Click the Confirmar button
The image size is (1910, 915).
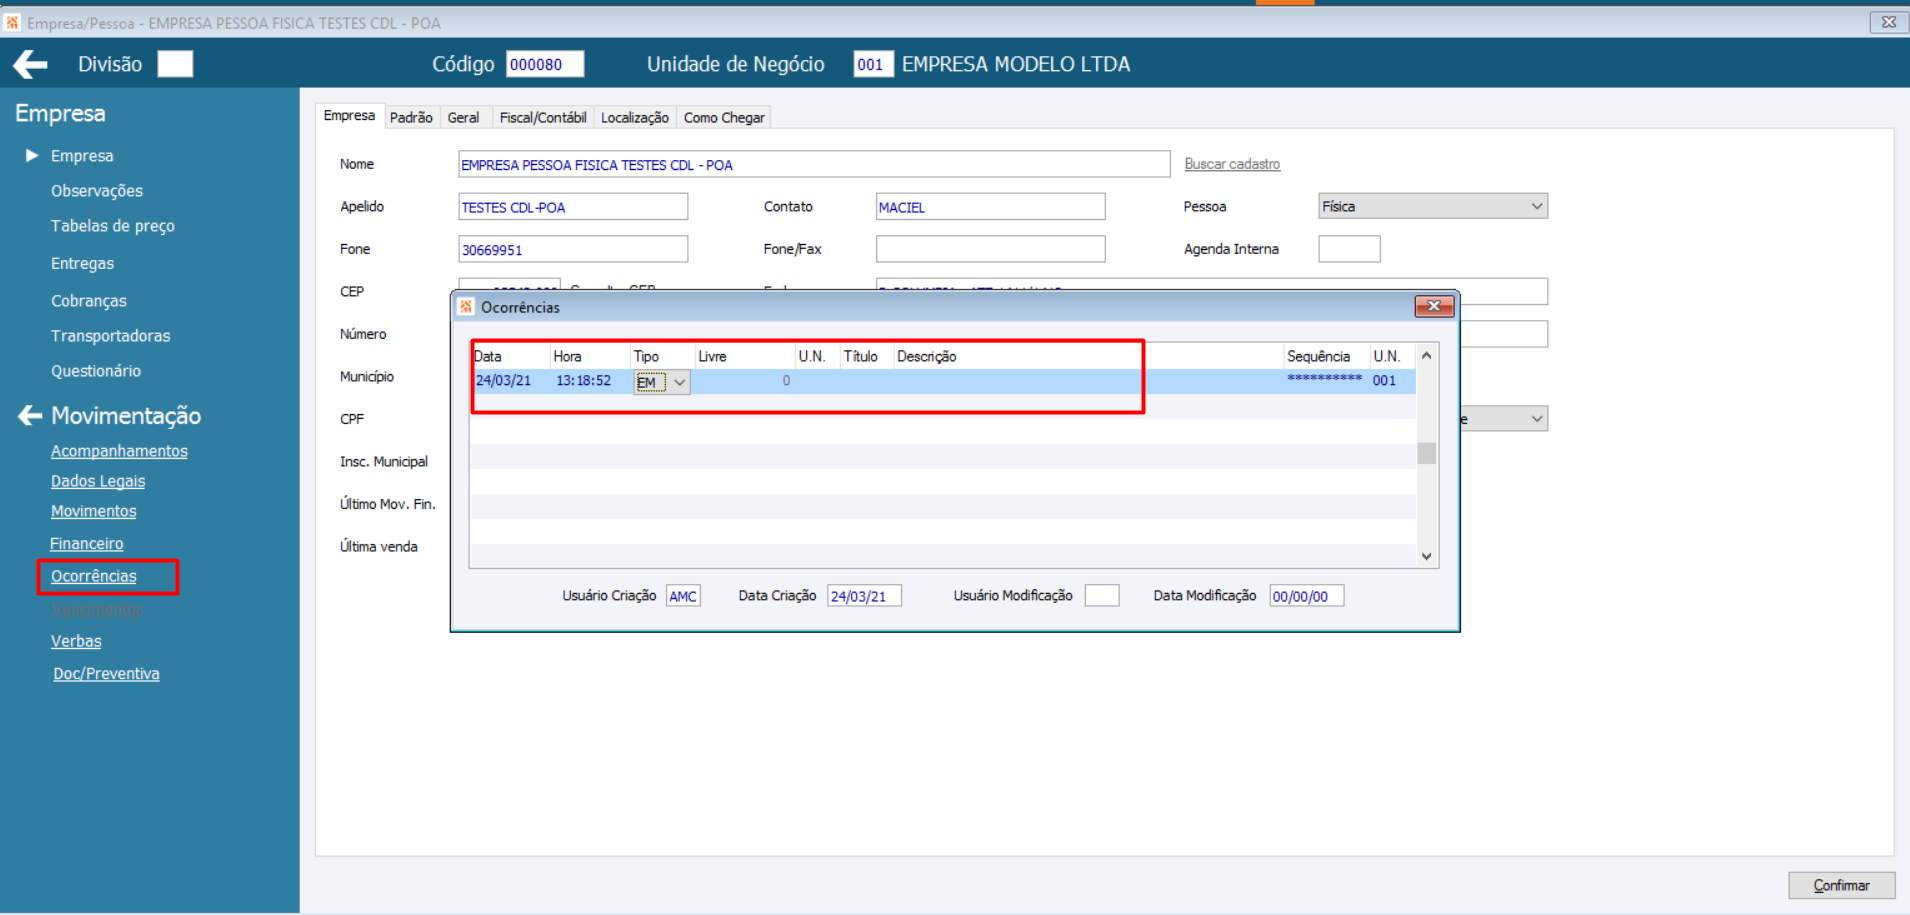tap(1841, 885)
